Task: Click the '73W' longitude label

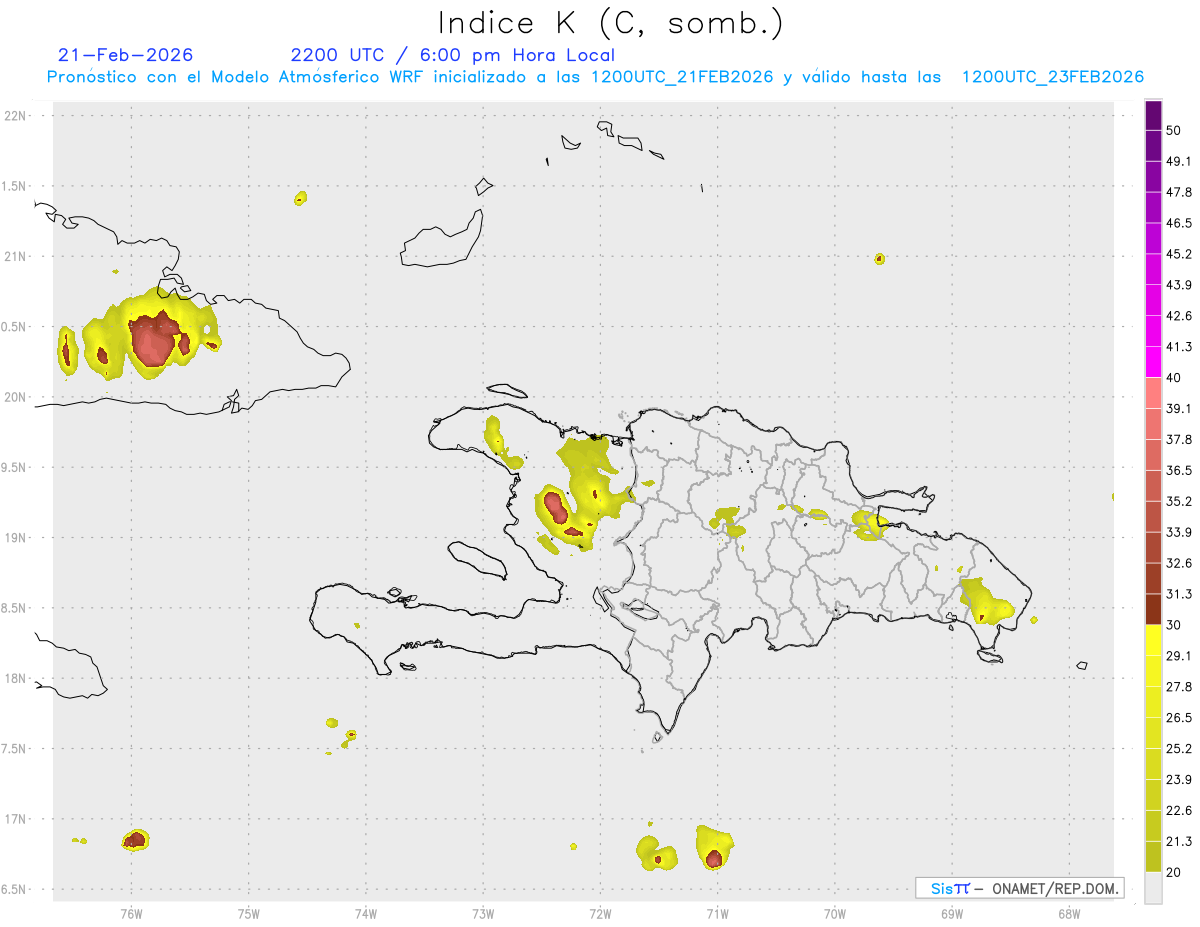Action: (x=483, y=914)
